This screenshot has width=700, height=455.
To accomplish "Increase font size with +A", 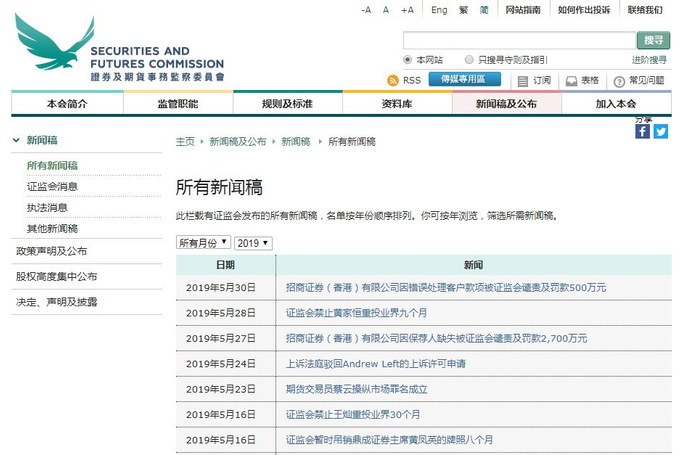I will click(407, 10).
